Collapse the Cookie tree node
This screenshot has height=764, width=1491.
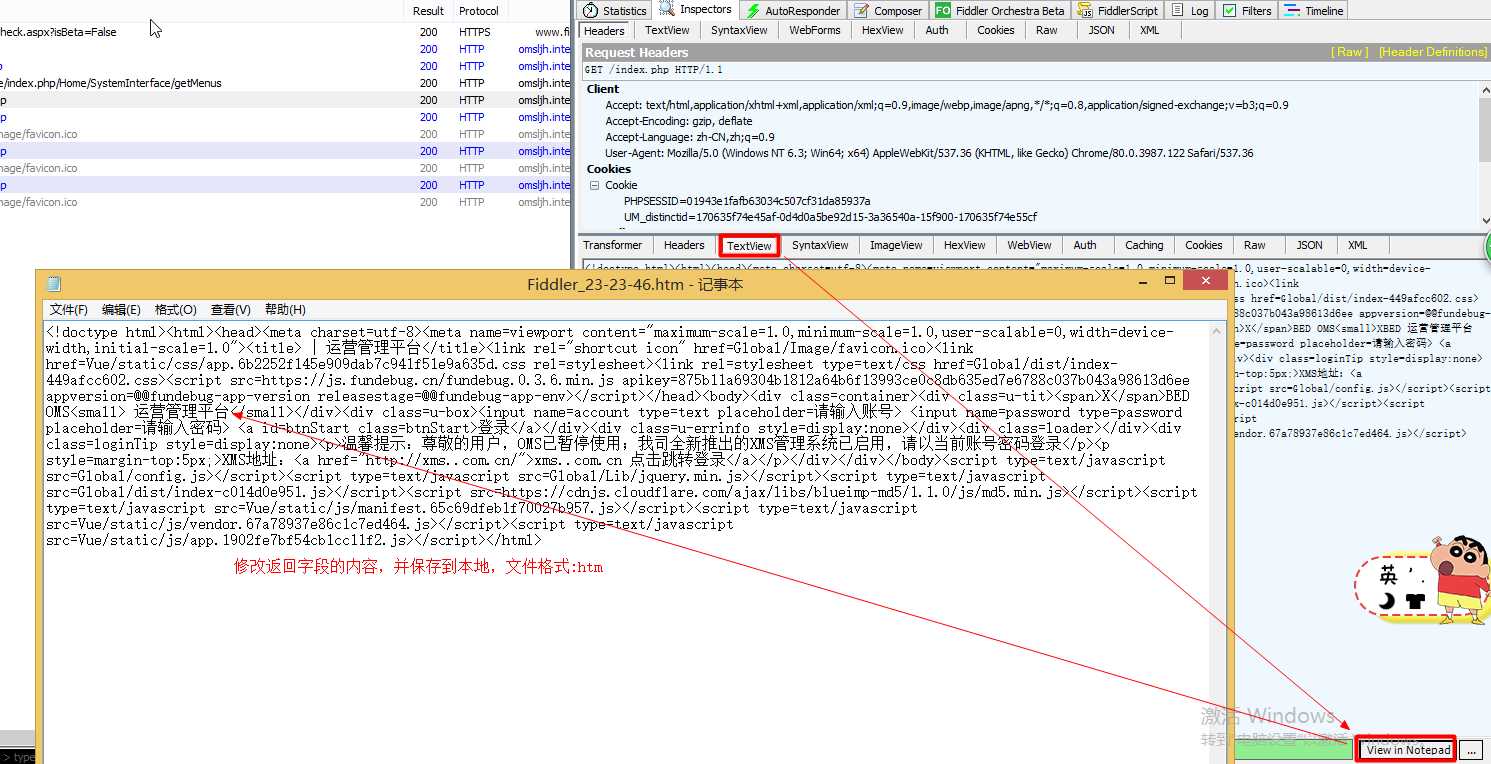tap(593, 185)
